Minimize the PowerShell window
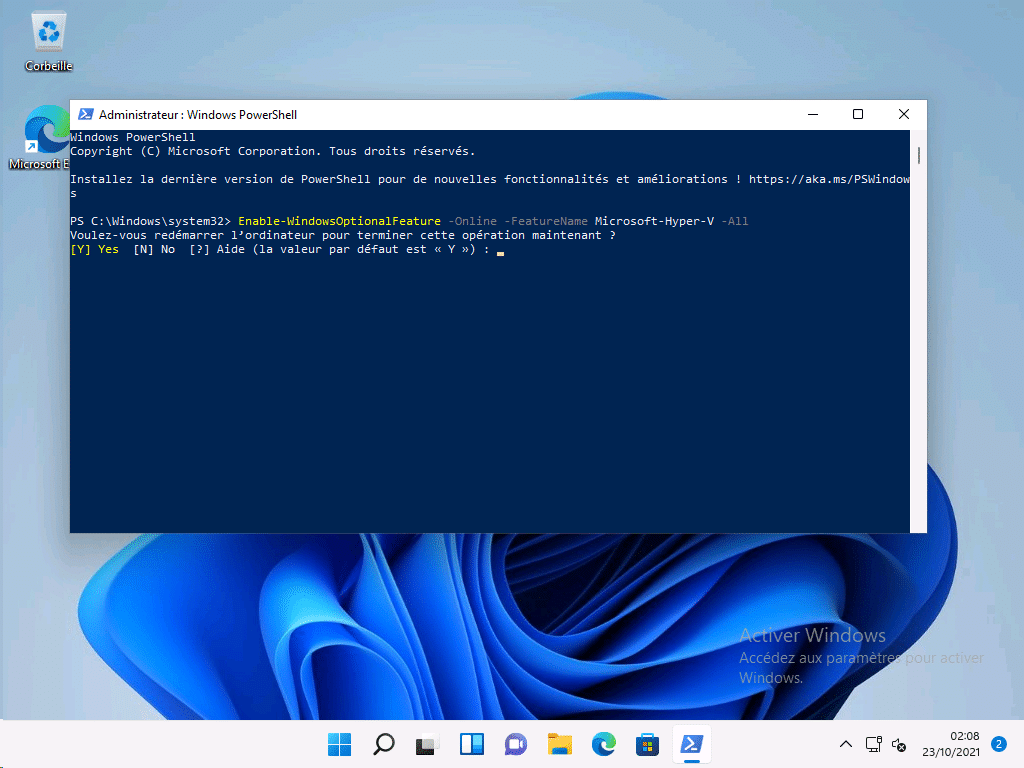Viewport: 1024px width, 768px height. click(813, 114)
